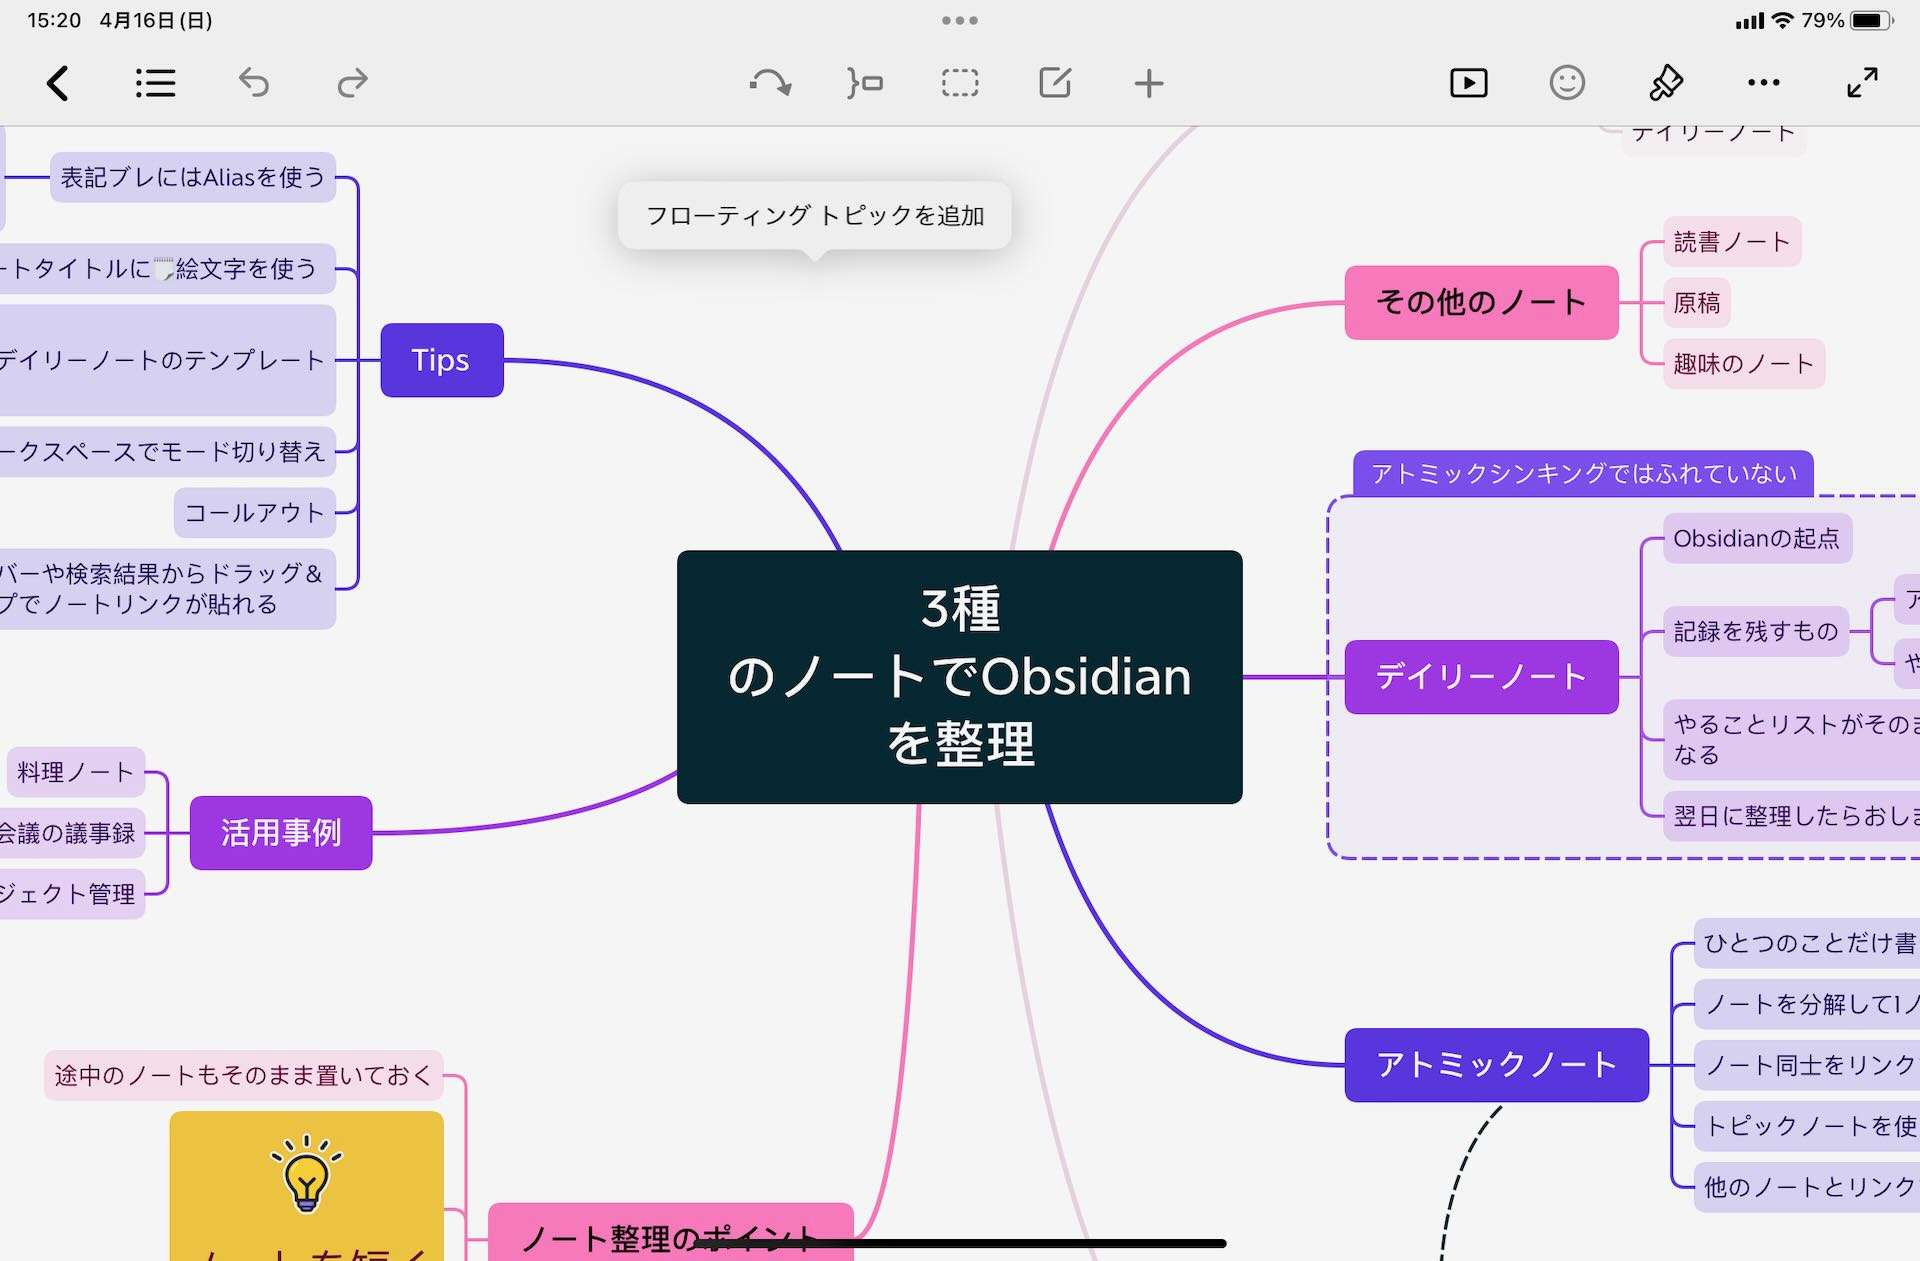Redo the last action
The image size is (1920, 1261).
pos(352,83)
